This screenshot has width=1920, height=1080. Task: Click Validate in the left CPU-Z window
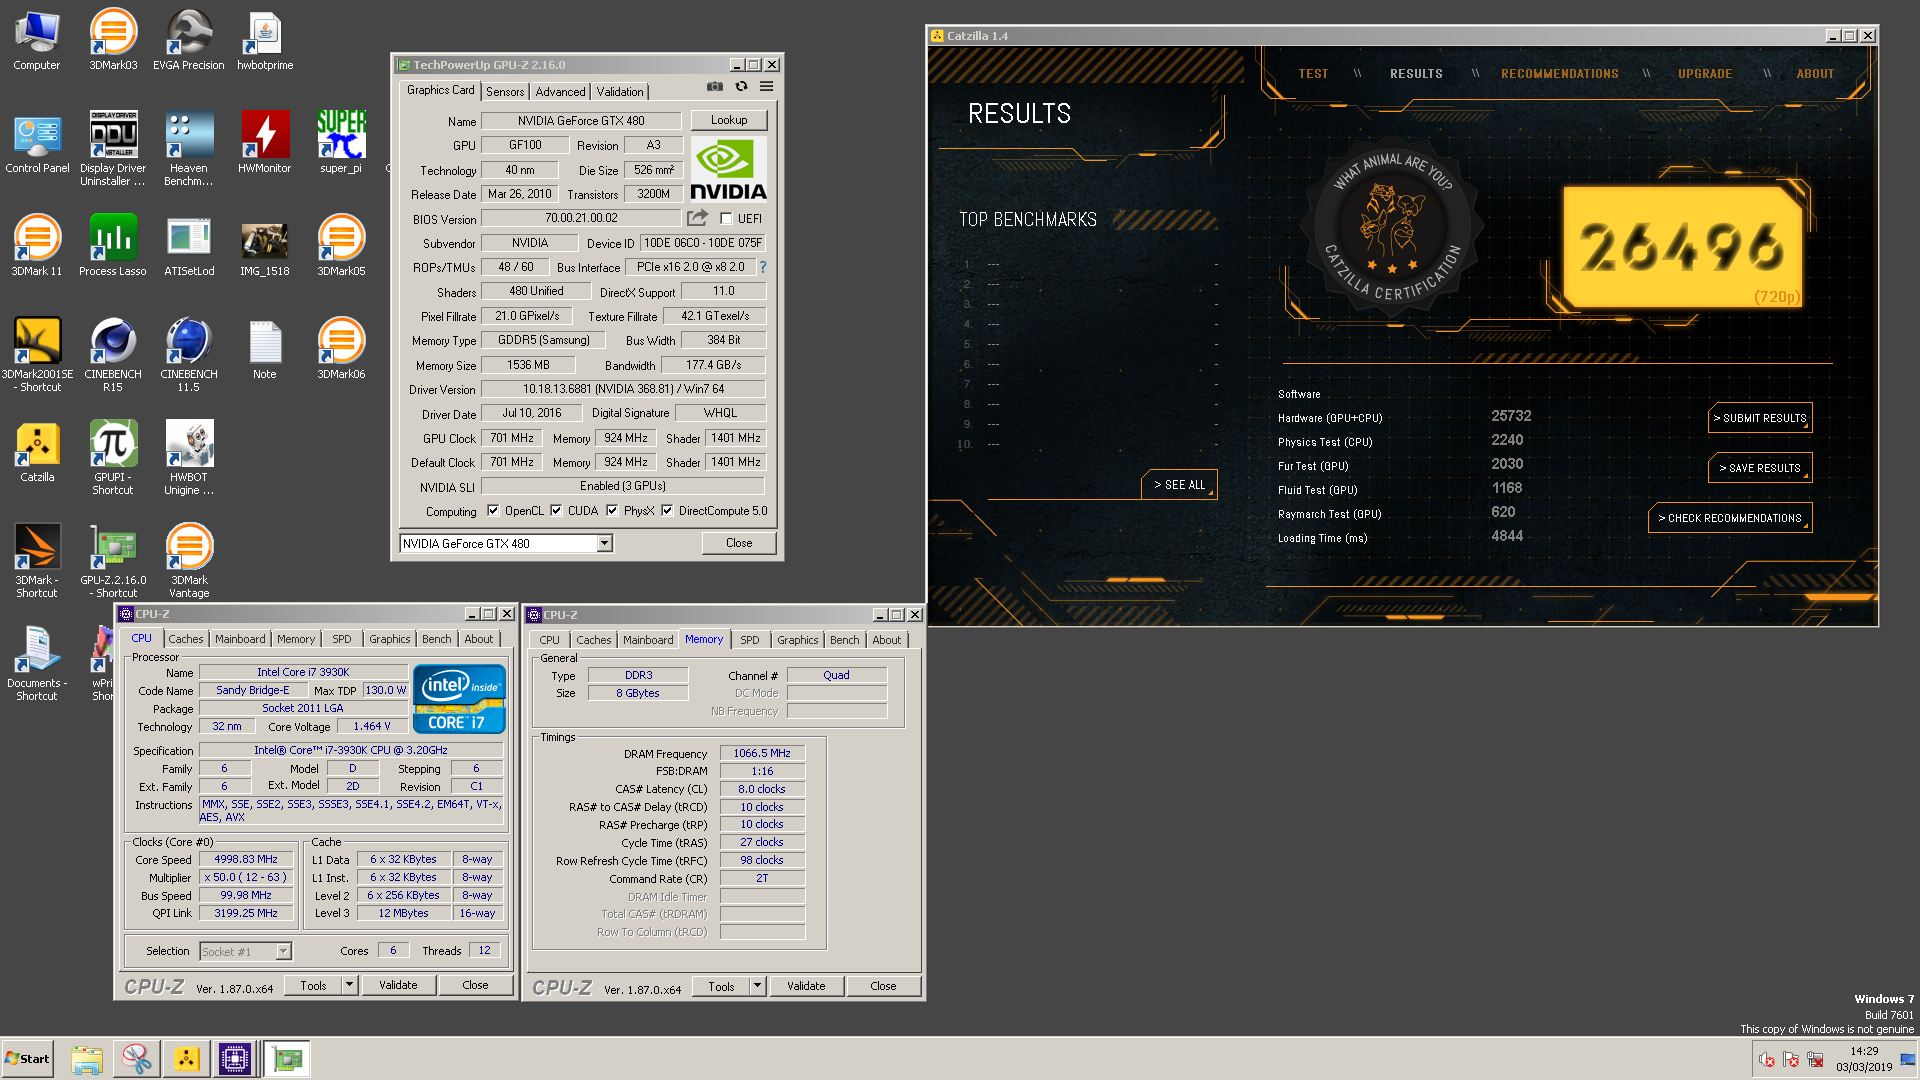pos(398,985)
